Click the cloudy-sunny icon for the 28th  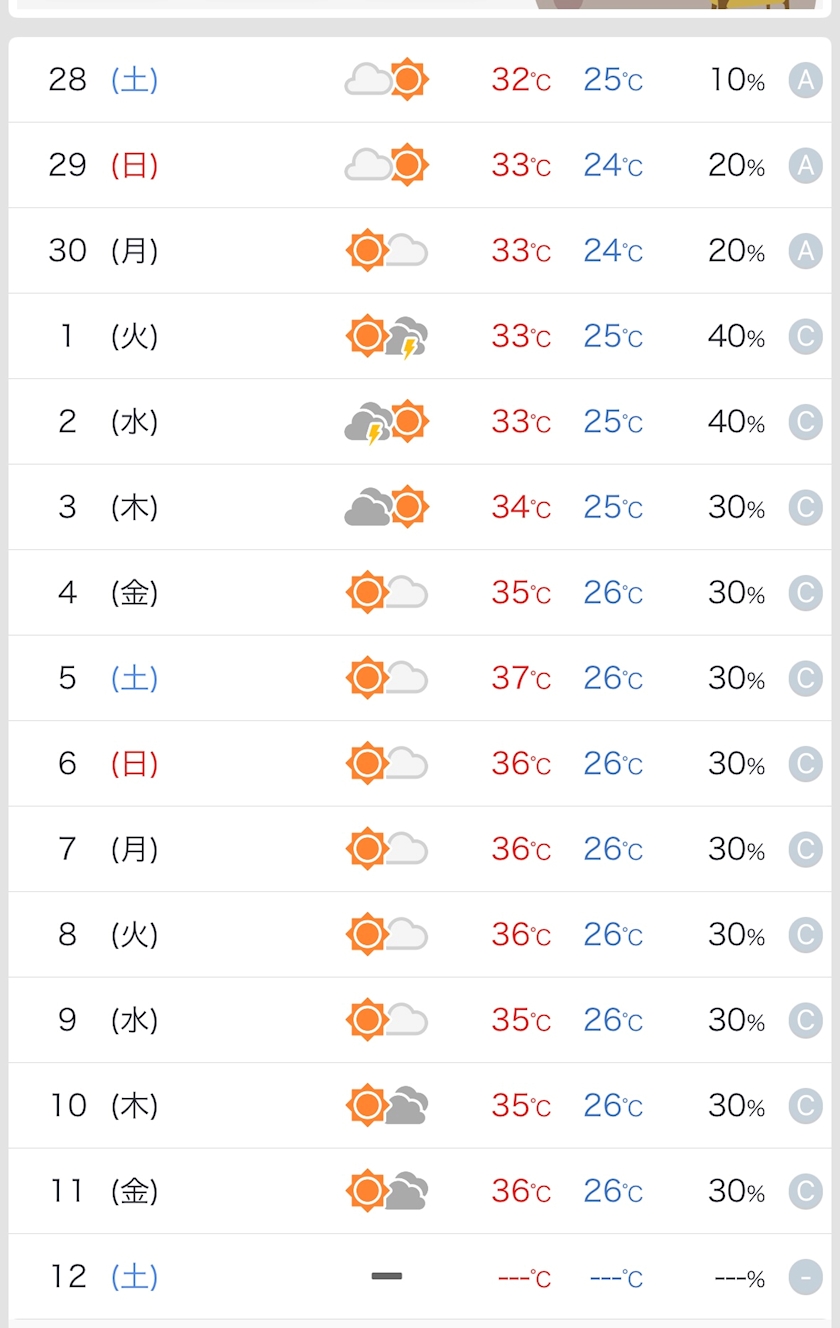point(387,80)
